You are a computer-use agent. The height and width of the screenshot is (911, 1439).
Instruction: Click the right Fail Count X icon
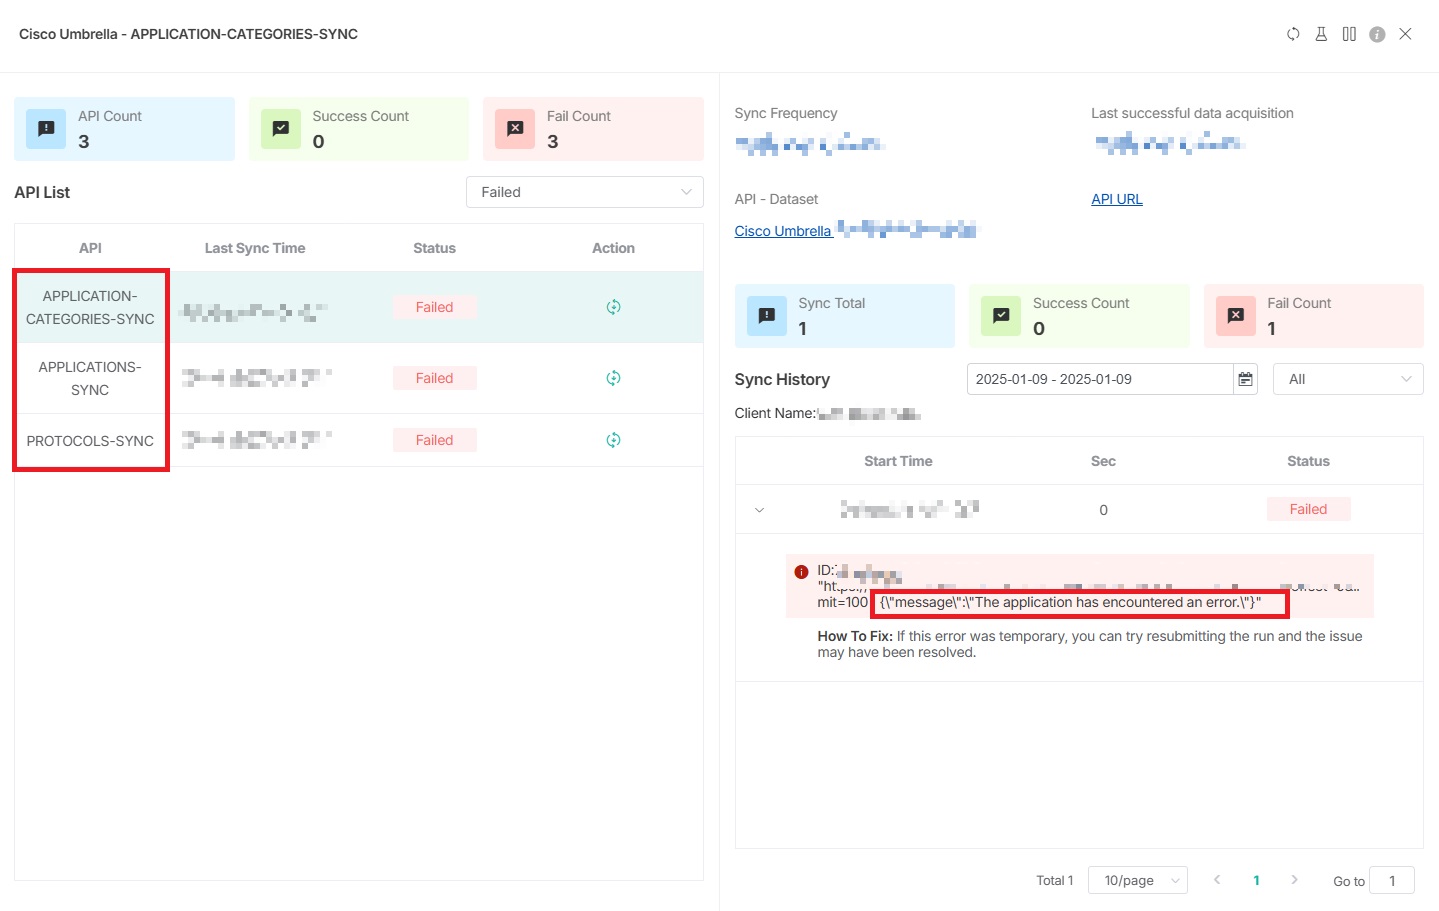pyautogui.click(x=1236, y=316)
